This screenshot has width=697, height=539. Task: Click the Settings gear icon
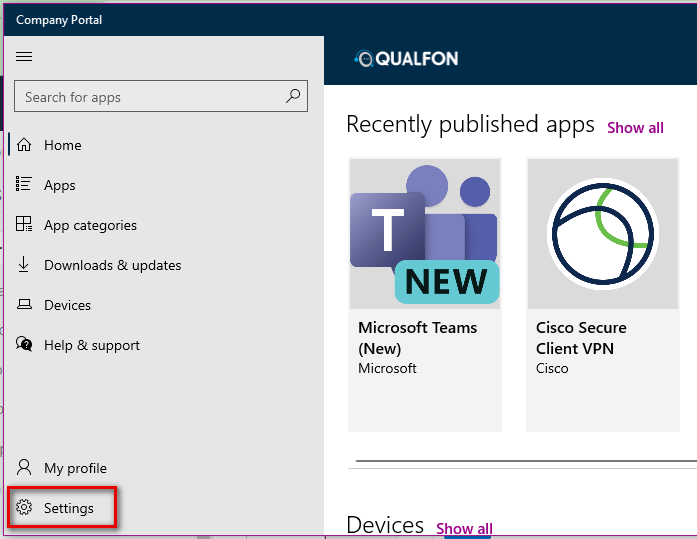coord(24,507)
